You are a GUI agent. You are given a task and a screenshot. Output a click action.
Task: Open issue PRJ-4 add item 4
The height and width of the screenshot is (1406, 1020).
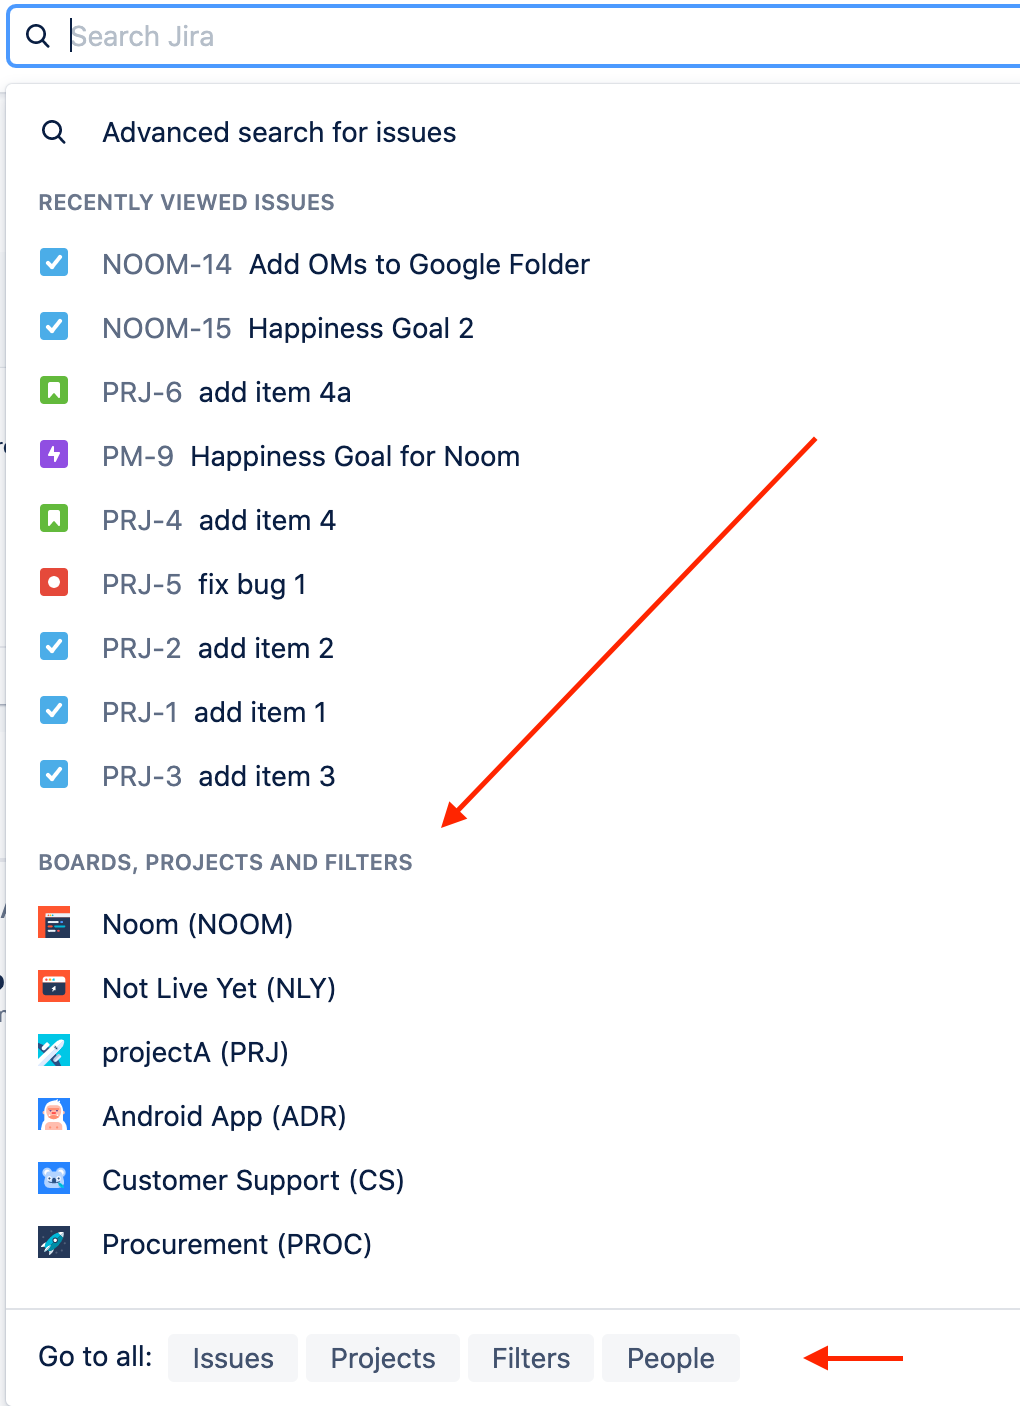point(218,520)
